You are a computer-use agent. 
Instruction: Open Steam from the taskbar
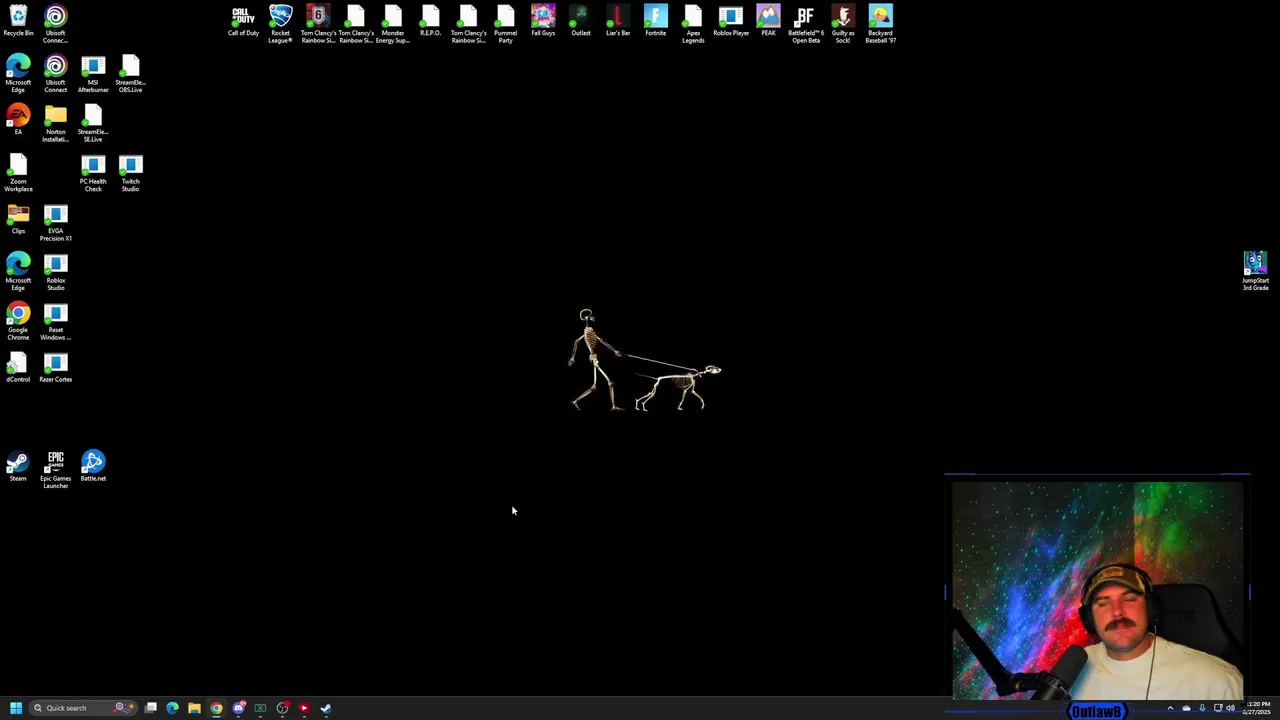(326, 708)
